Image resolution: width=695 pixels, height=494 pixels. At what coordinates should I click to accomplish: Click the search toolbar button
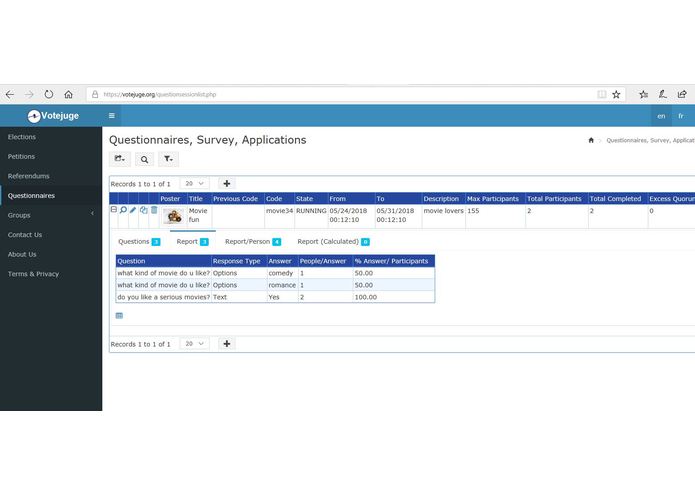[144, 159]
